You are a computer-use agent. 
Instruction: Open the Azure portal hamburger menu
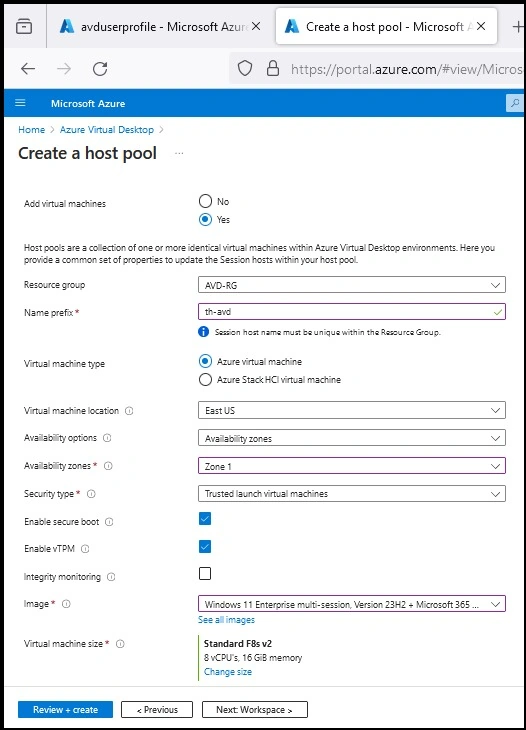tap(20, 102)
